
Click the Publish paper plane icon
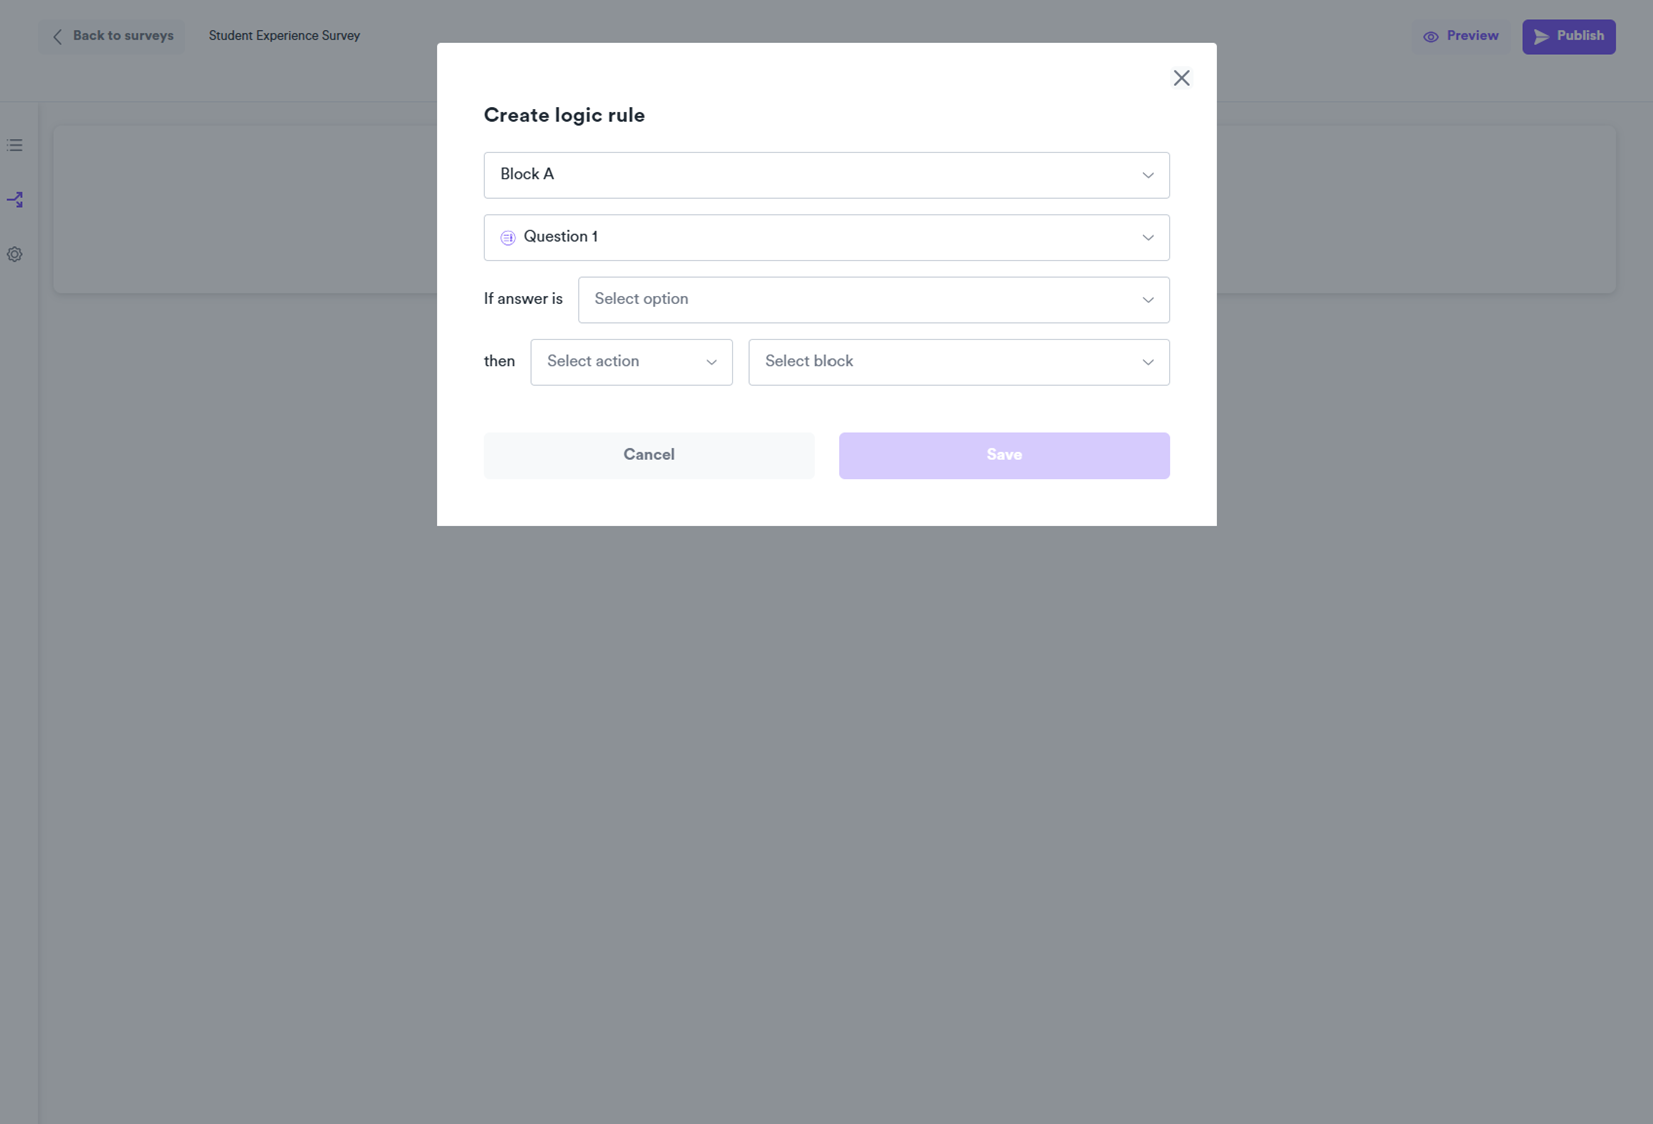click(x=1541, y=37)
